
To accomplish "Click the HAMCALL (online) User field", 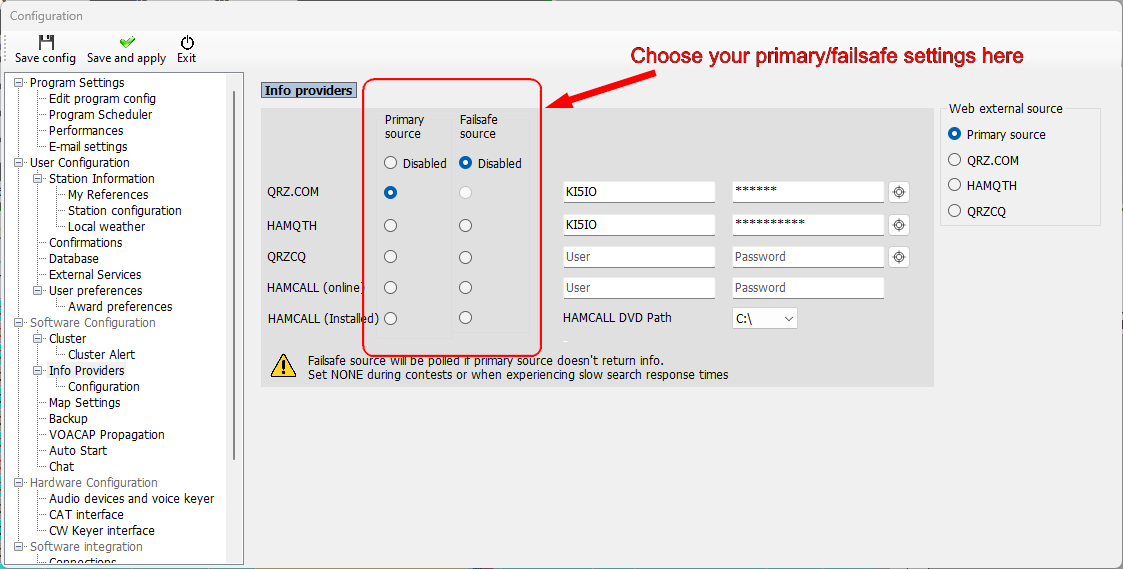I will [x=640, y=287].
